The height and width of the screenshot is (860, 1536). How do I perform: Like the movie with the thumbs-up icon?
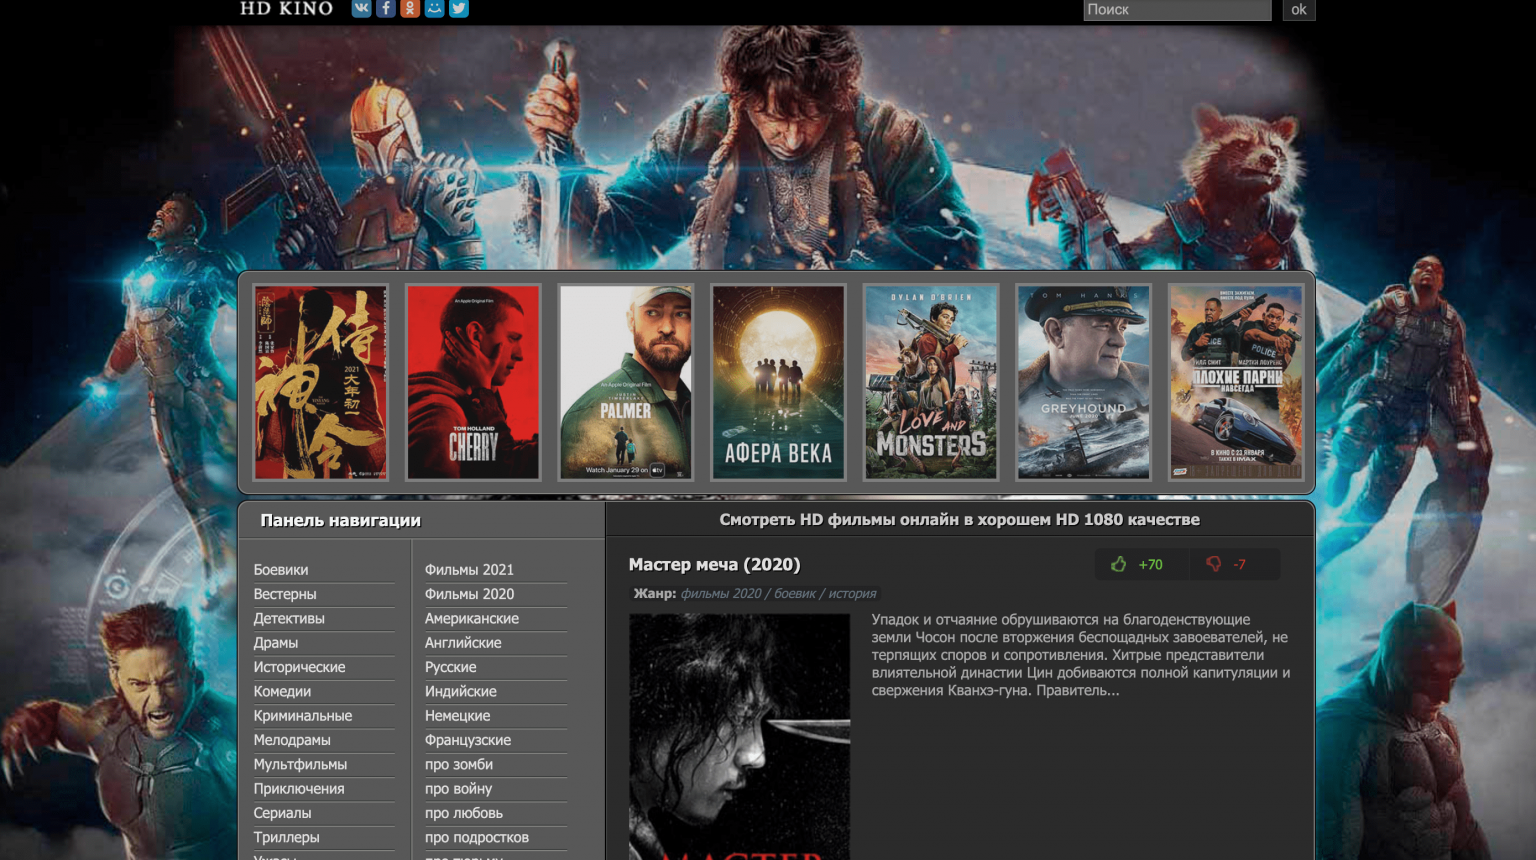tap(1118, 564)
